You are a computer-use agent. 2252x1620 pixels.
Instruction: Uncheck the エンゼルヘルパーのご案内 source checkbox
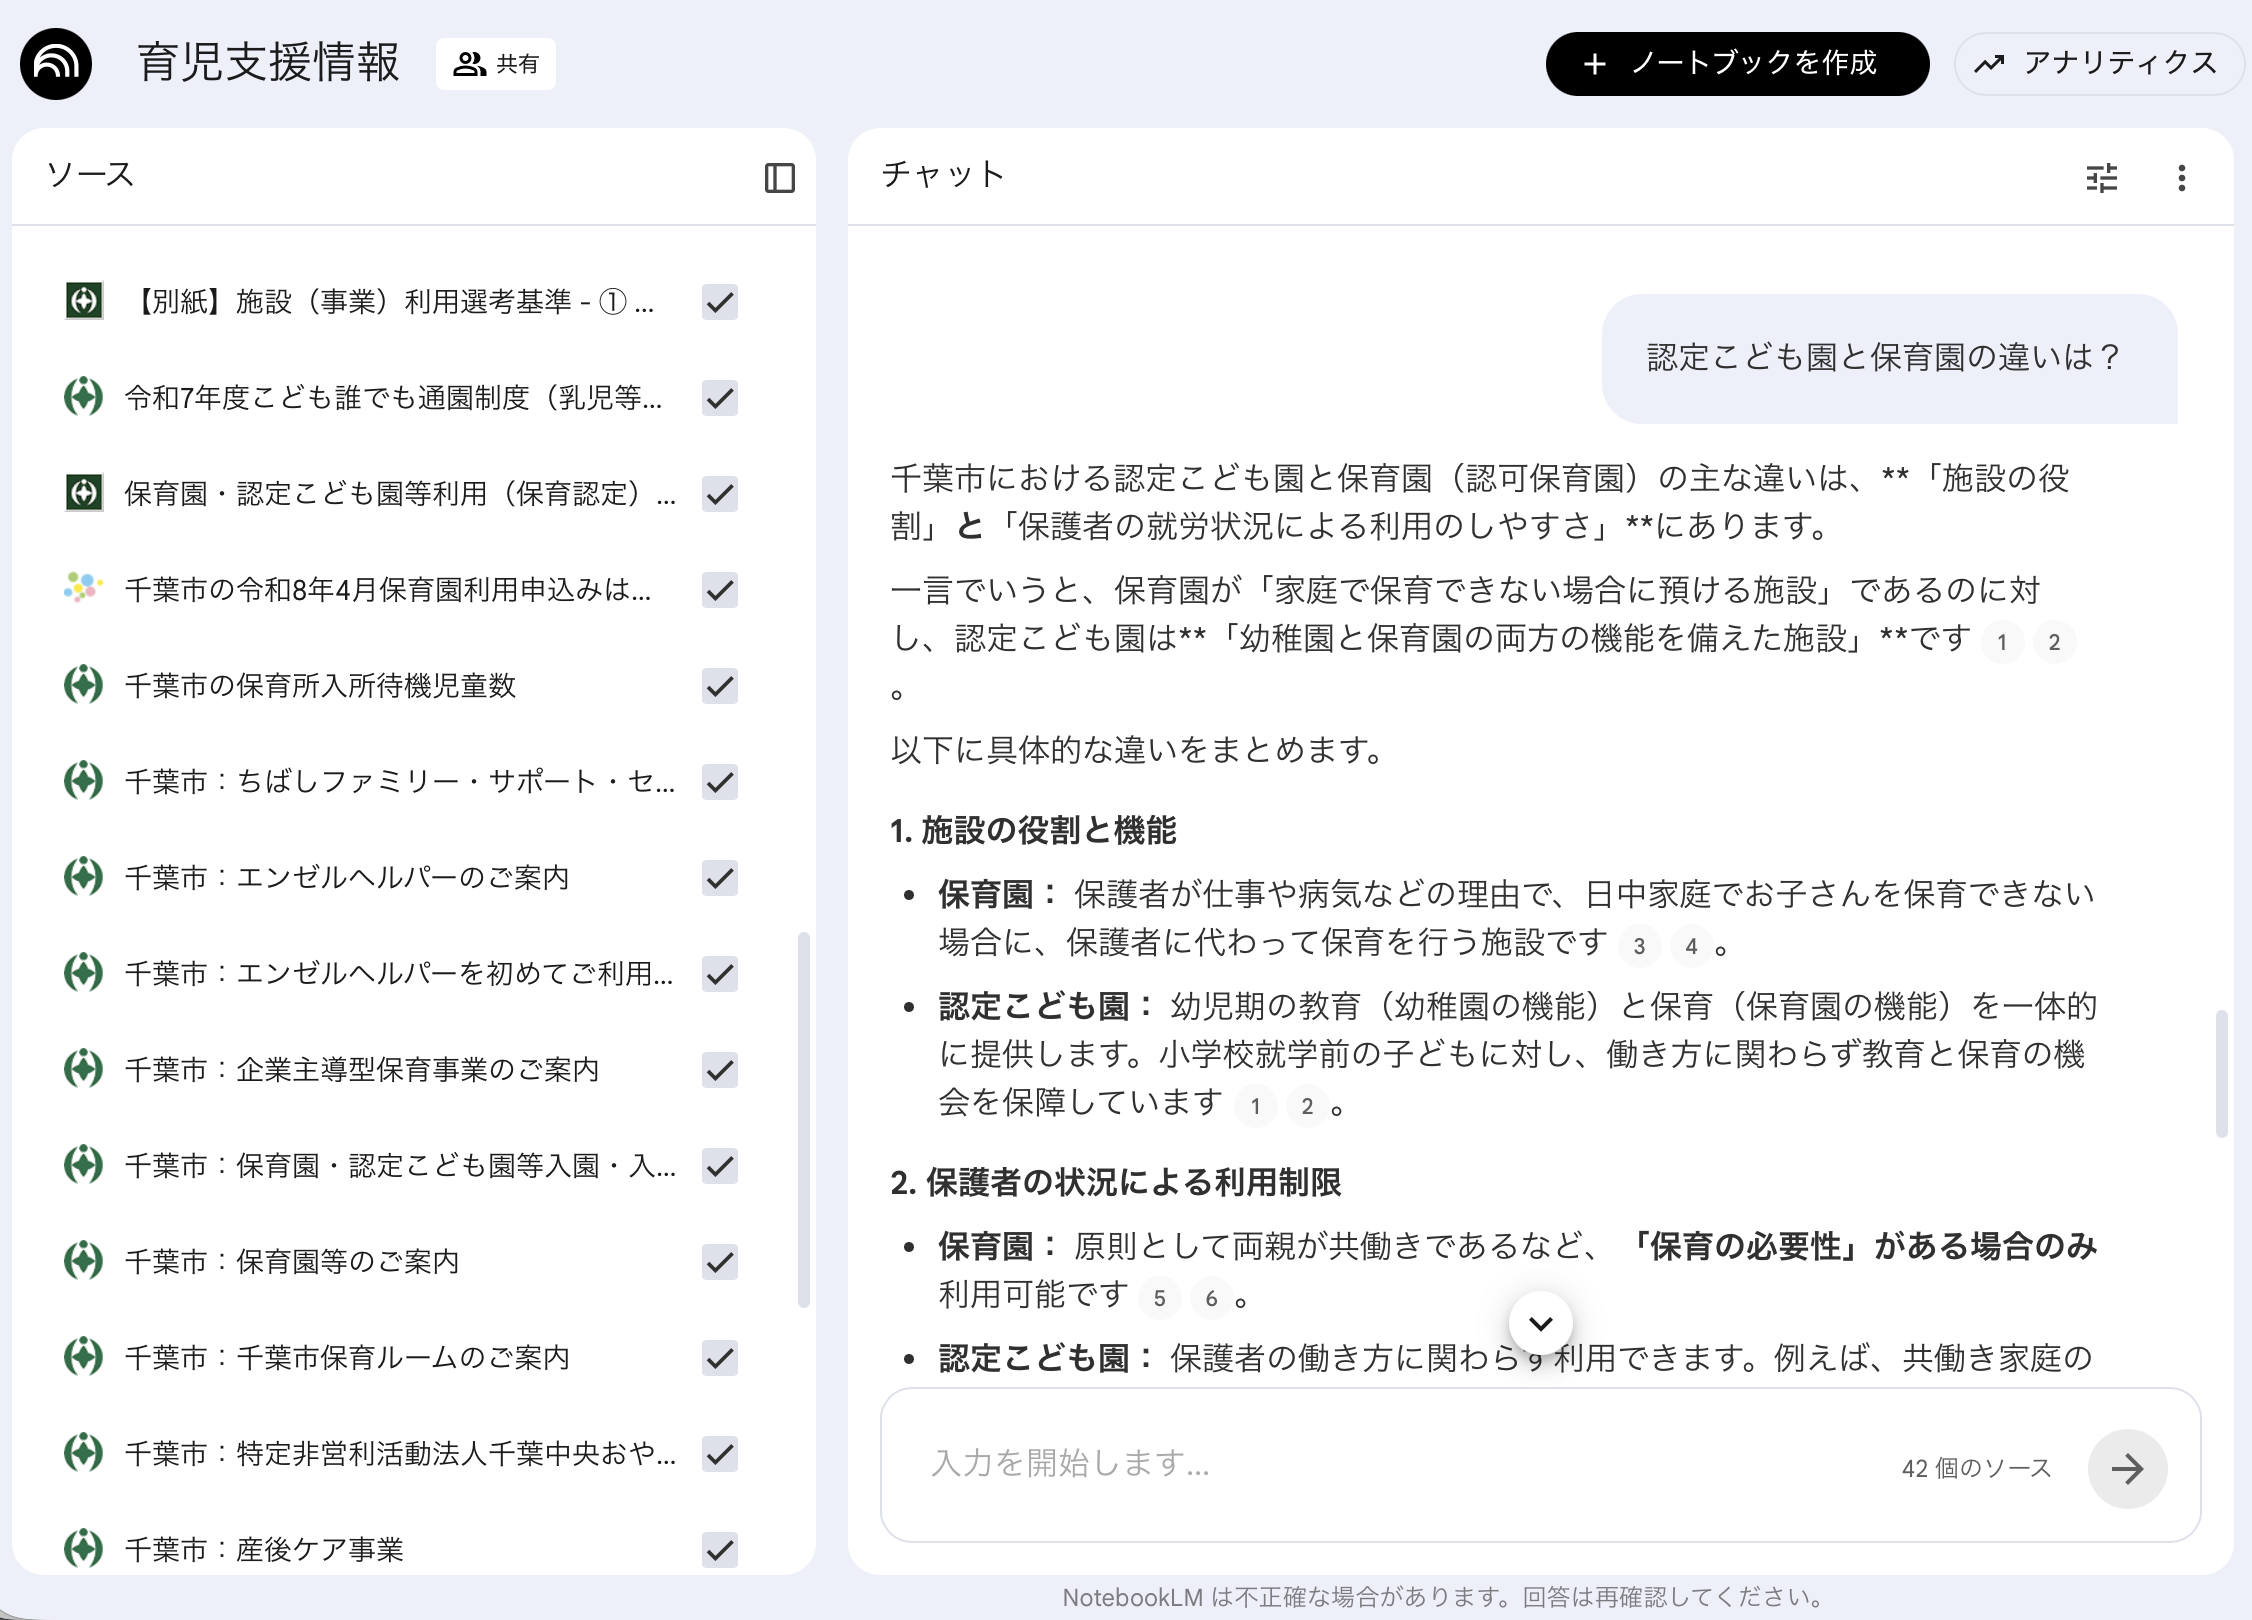click(719, 879)
